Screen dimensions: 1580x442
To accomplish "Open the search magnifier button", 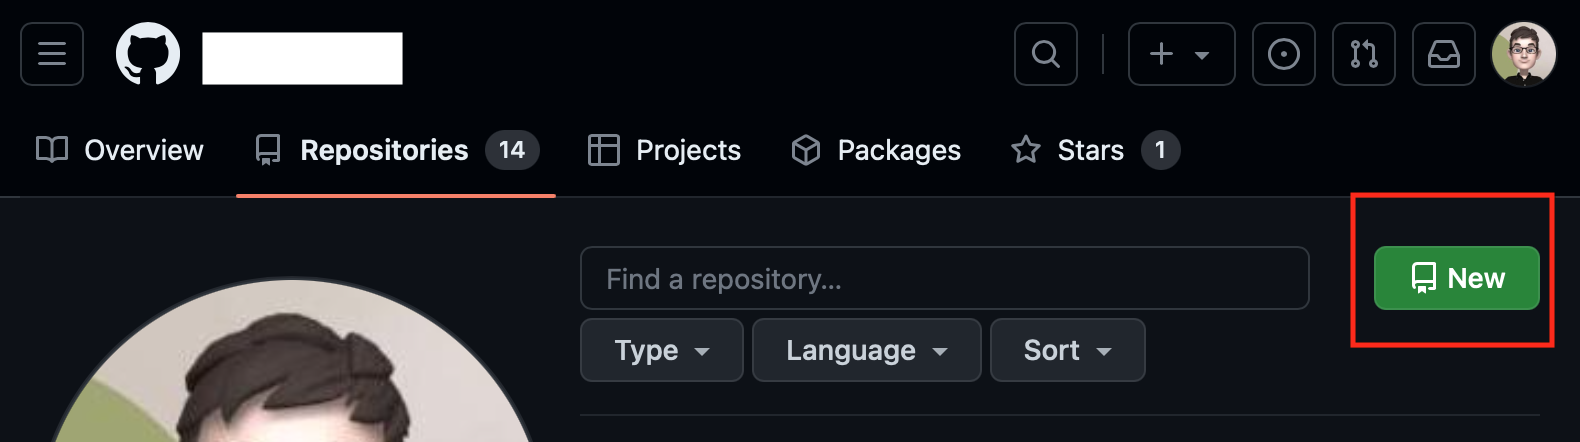I will click(x=1045, y=54).
